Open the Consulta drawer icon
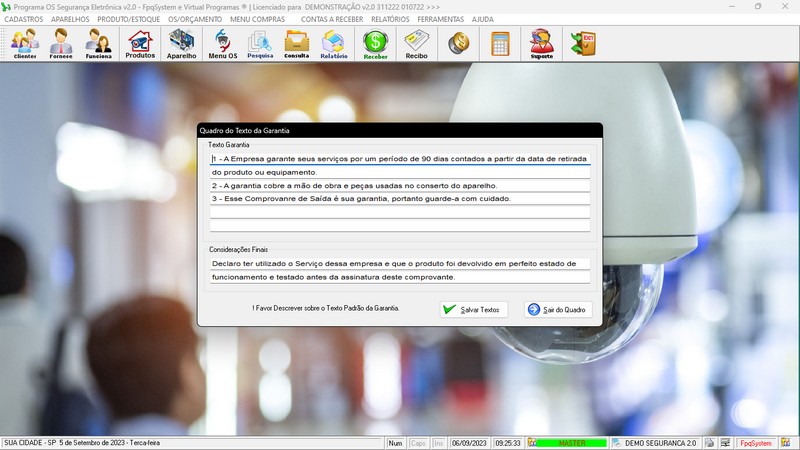 coord(296,44)
